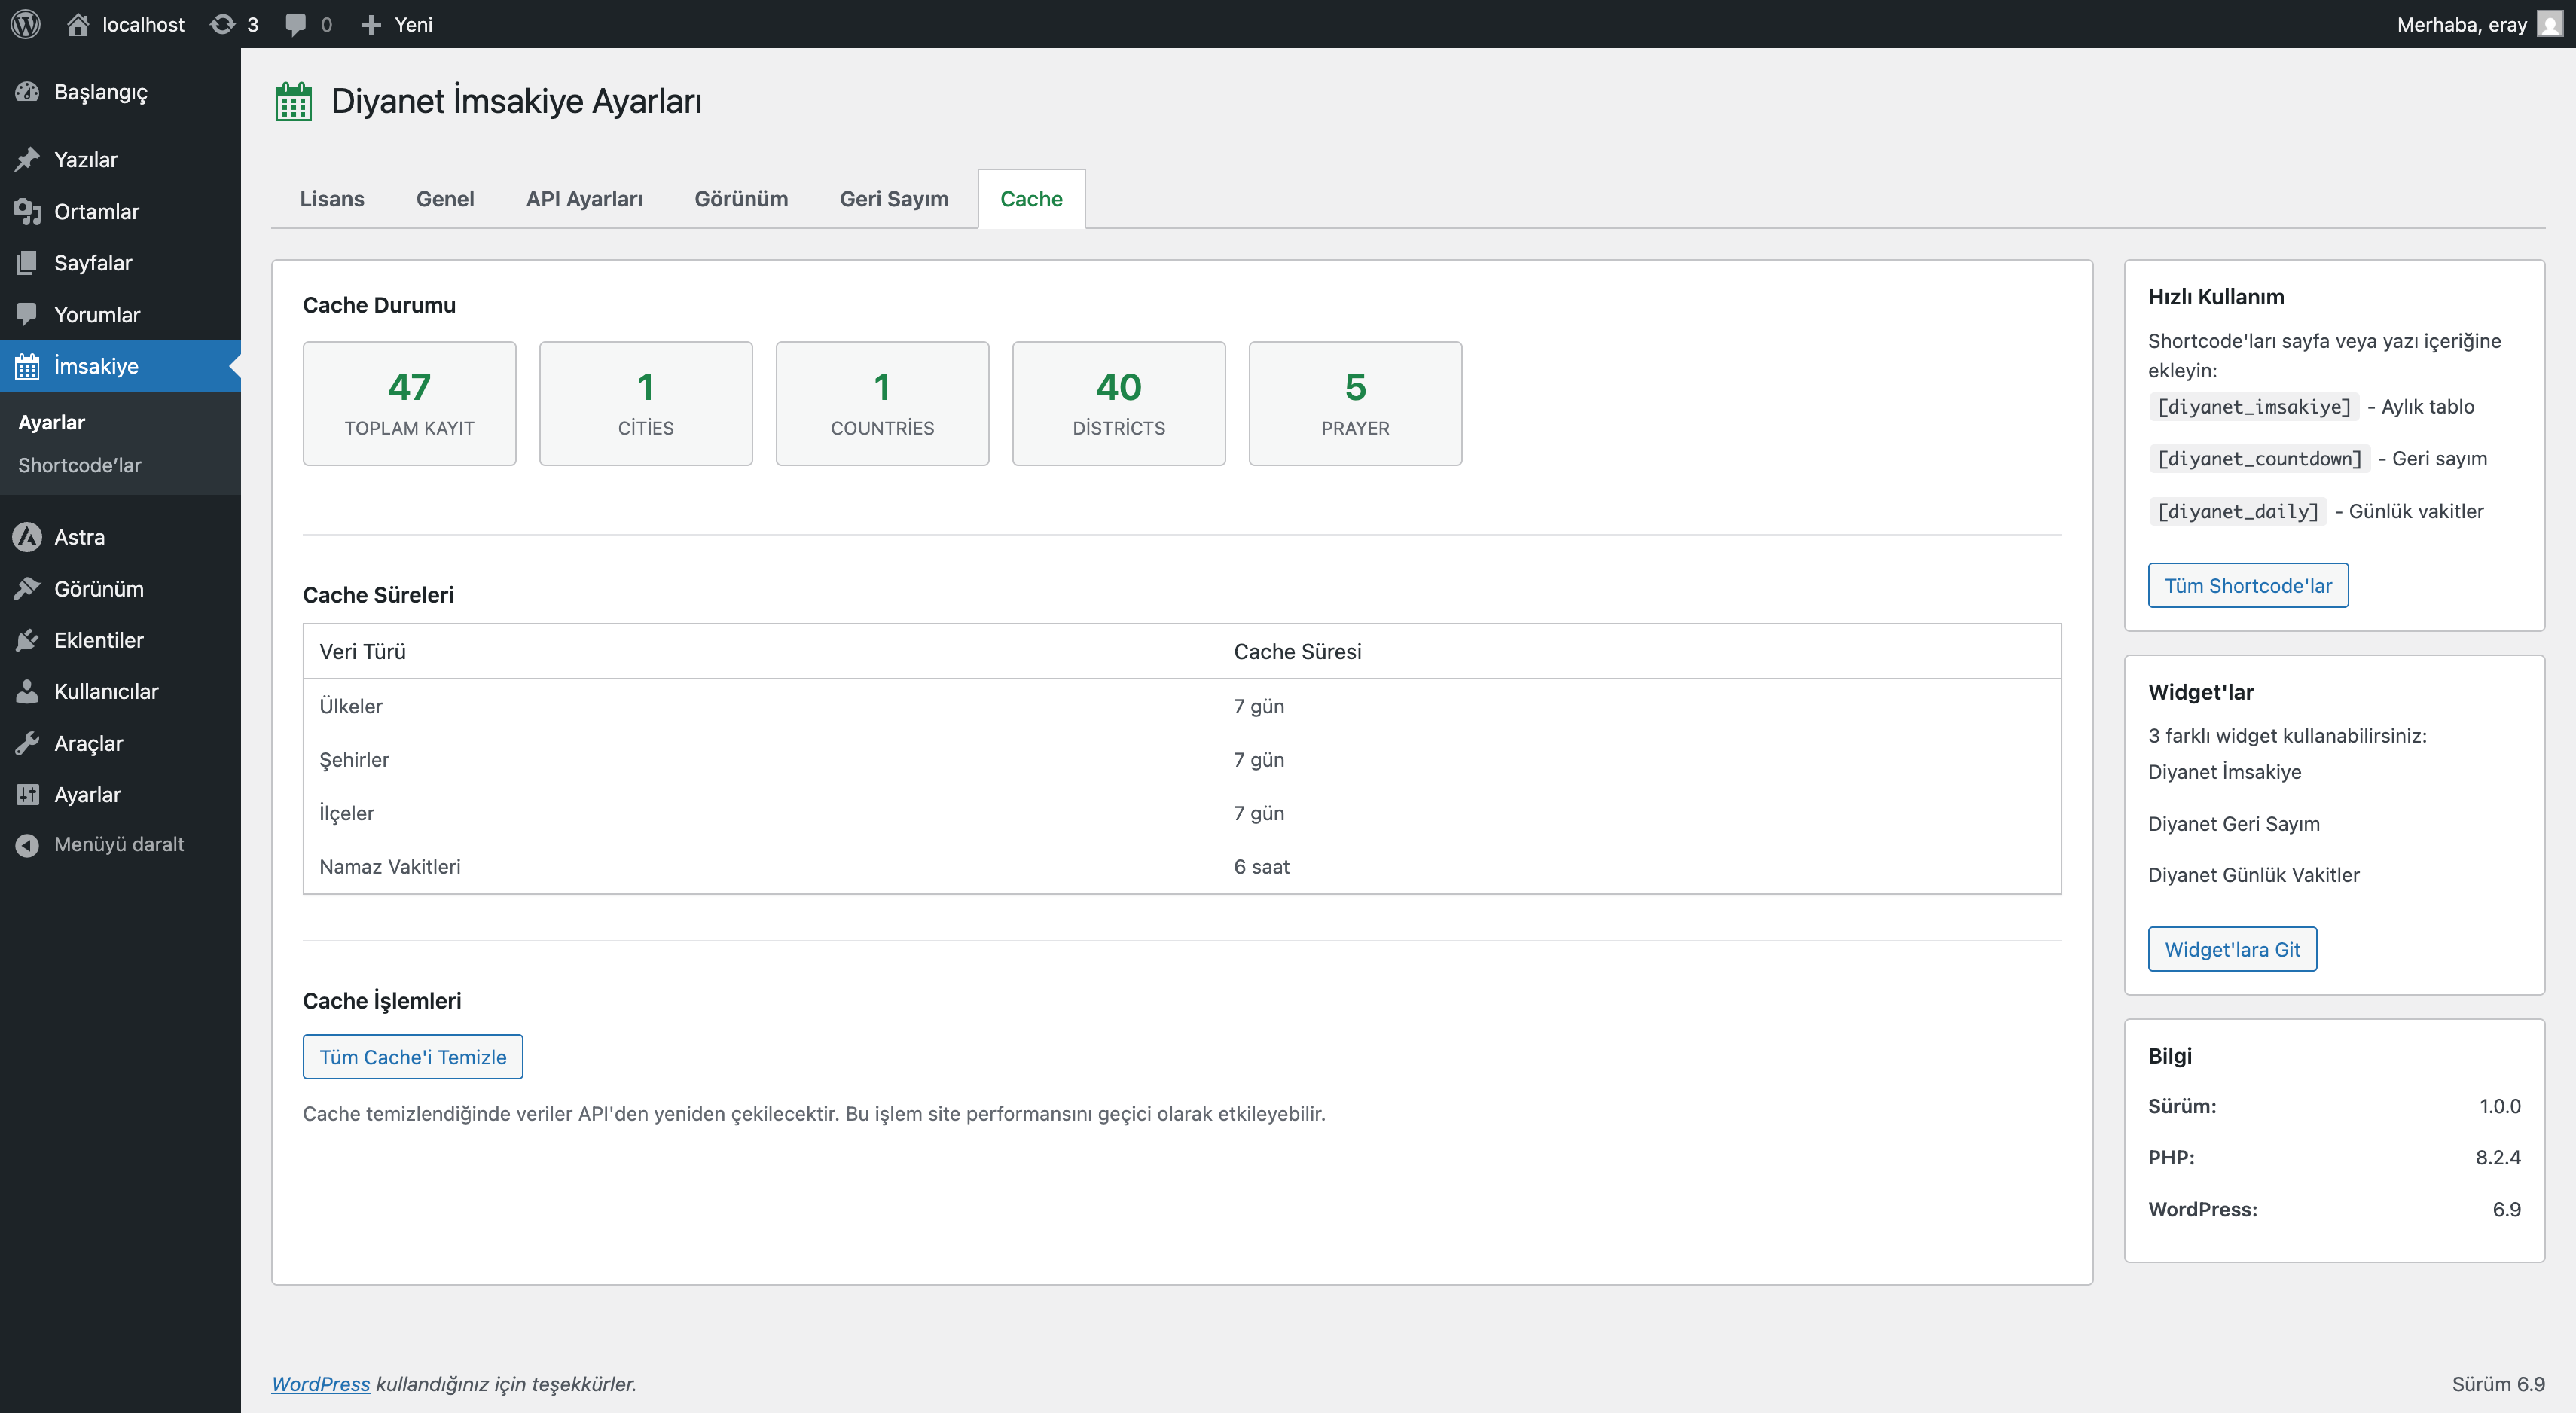The height and width of the screenshot is (1413, 2576).
Task: Click the 5 Prayer stat card
Action: pos(1355,404)
